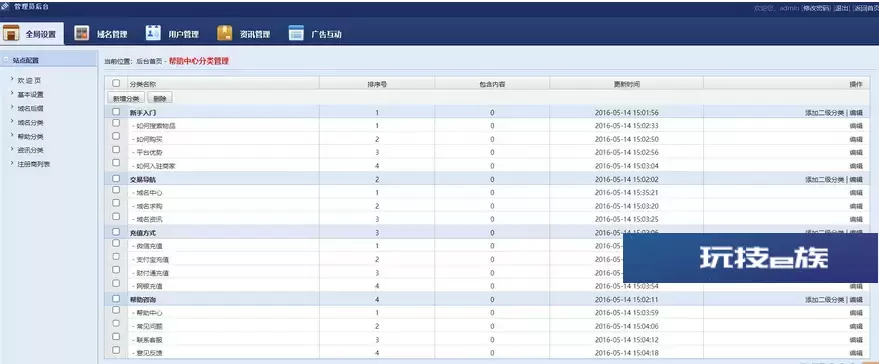Click 编辑 in the 如何入驻商家 row

pyautogui.click(x=856, y=166)
